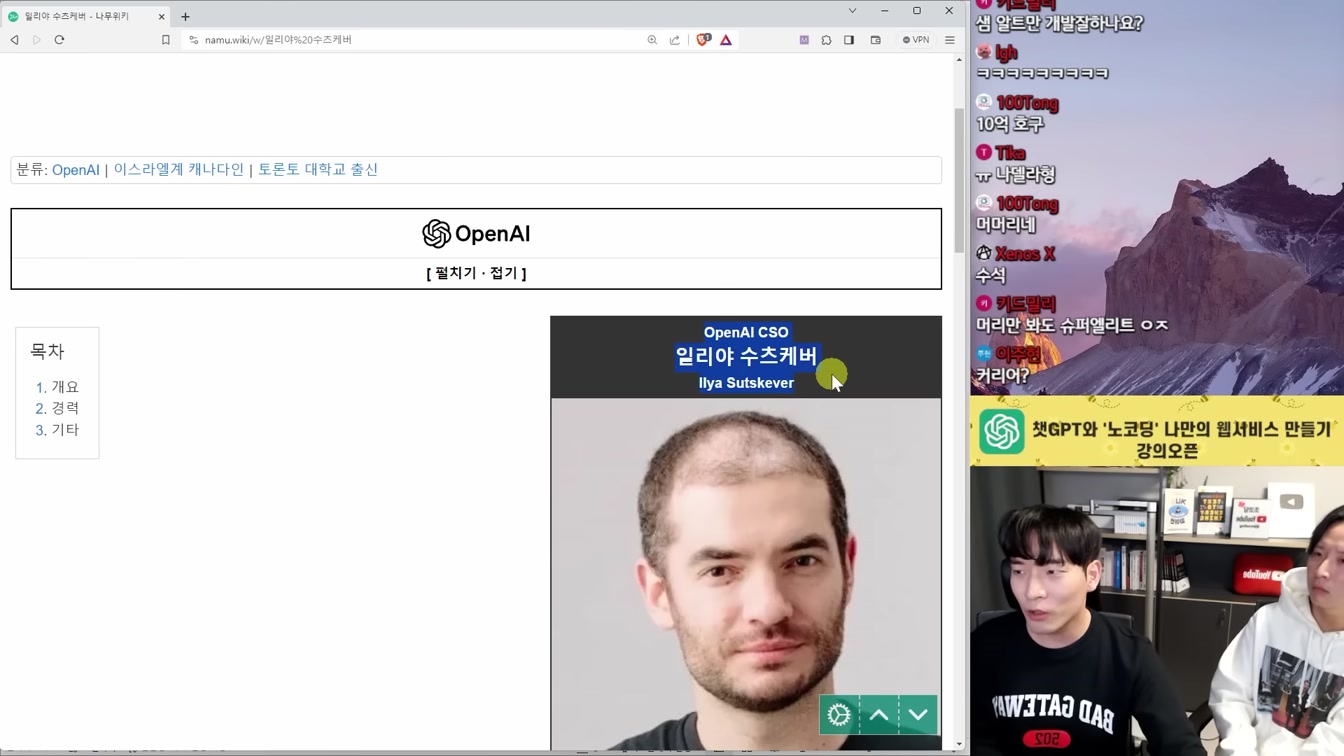
Task: Click the zoom magnifier icon in address bar
Action: pos(652,40)
